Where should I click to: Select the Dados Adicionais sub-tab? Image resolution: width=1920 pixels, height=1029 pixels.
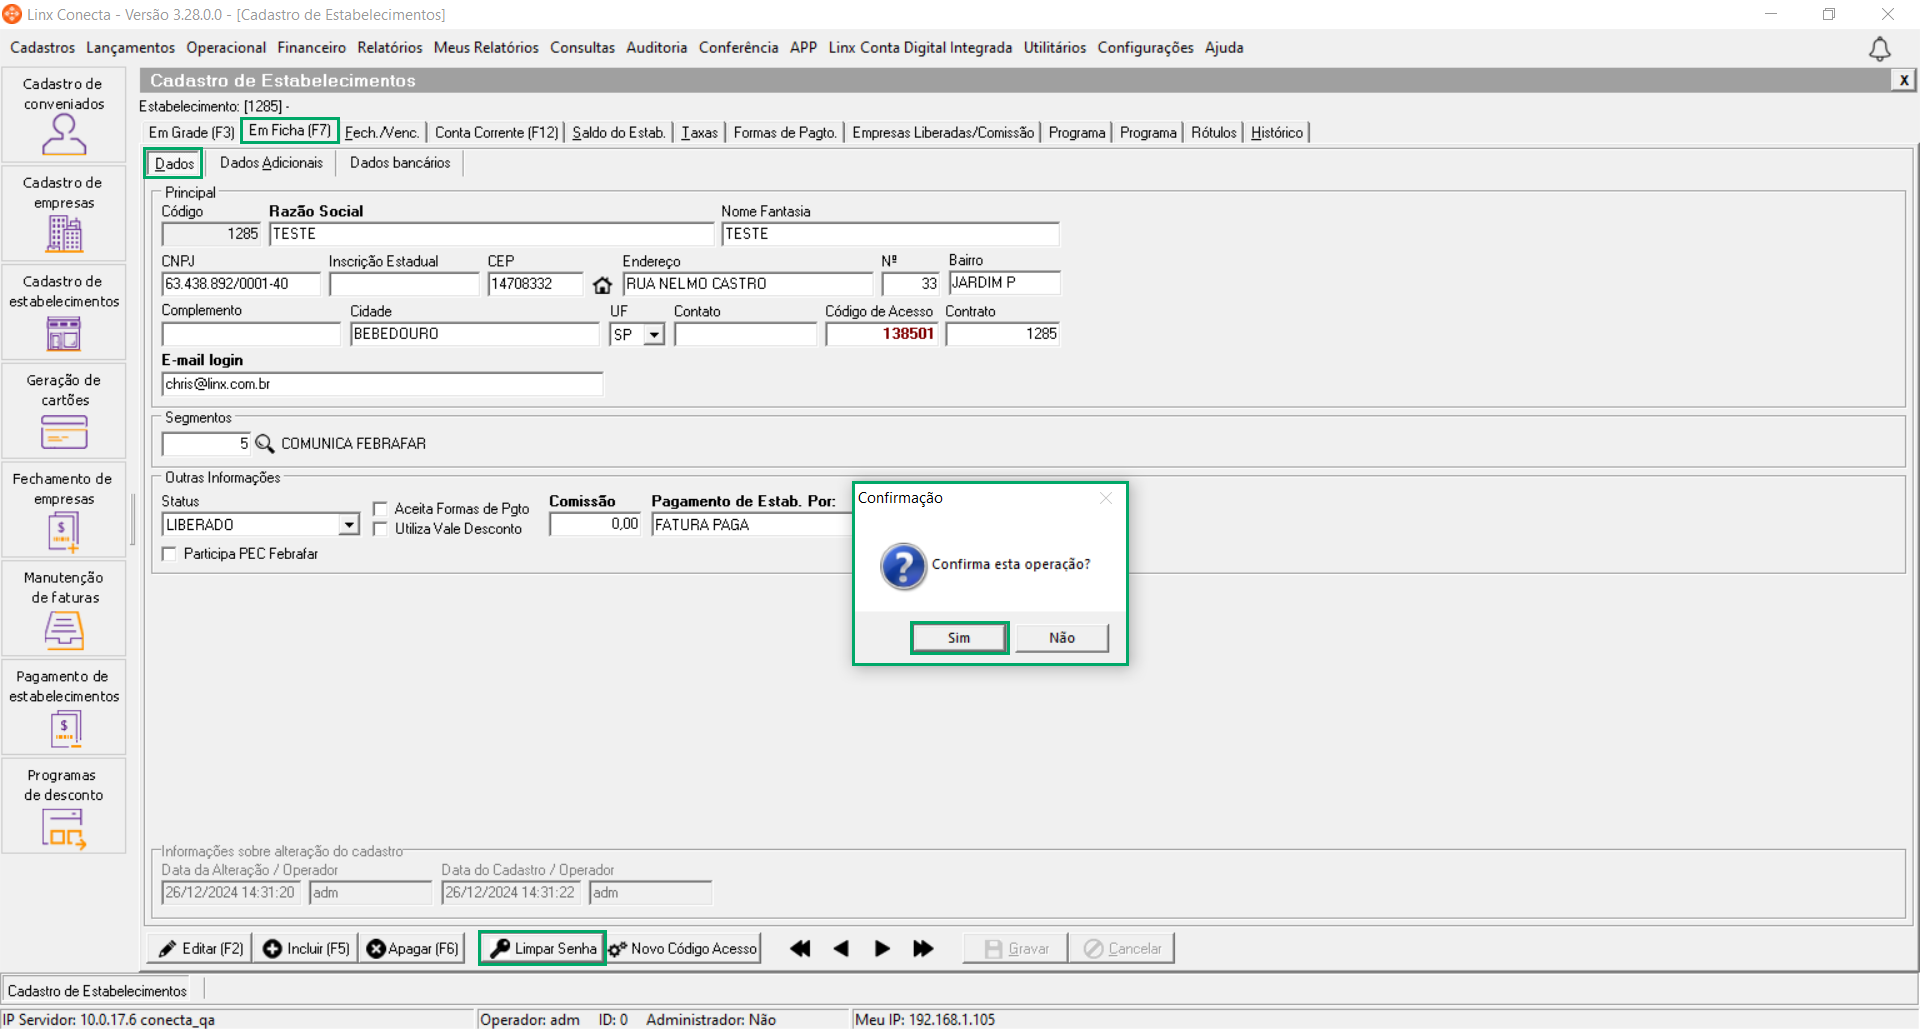[x=271, y=163]
